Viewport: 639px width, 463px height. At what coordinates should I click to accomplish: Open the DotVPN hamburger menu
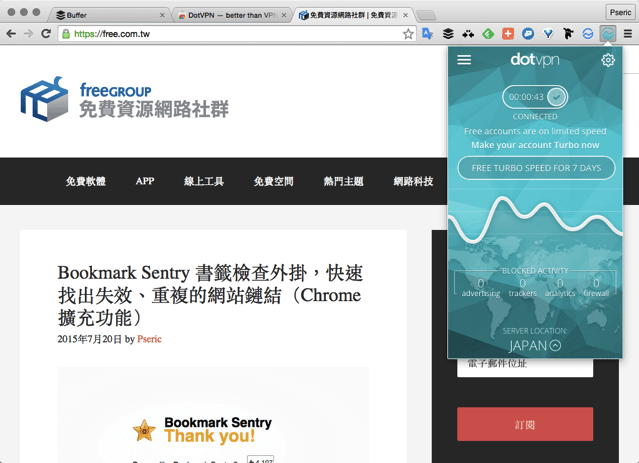point(464,60)
